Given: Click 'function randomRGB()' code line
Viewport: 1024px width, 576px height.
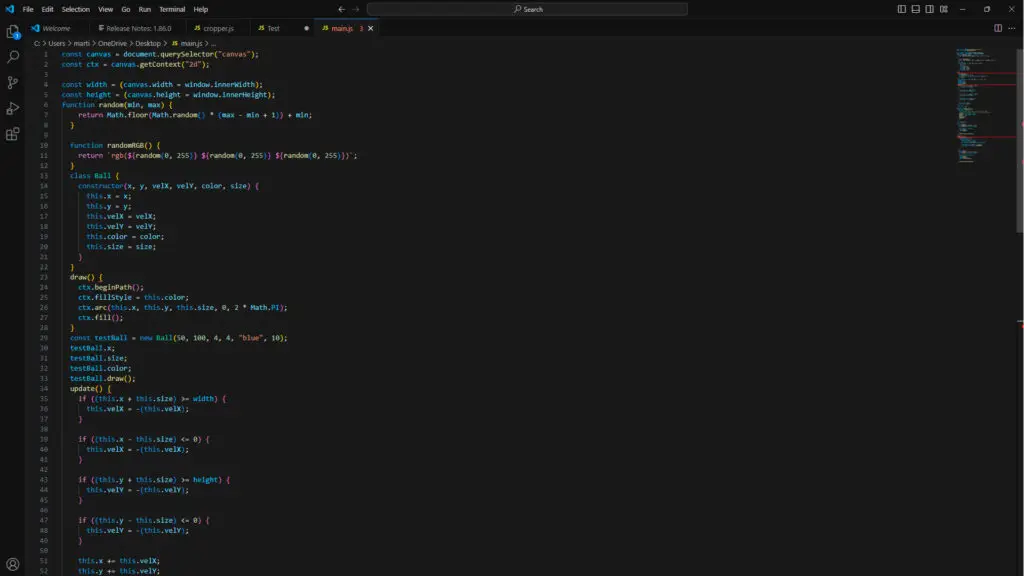Looking at the screenshot, I should pos(114,145).
